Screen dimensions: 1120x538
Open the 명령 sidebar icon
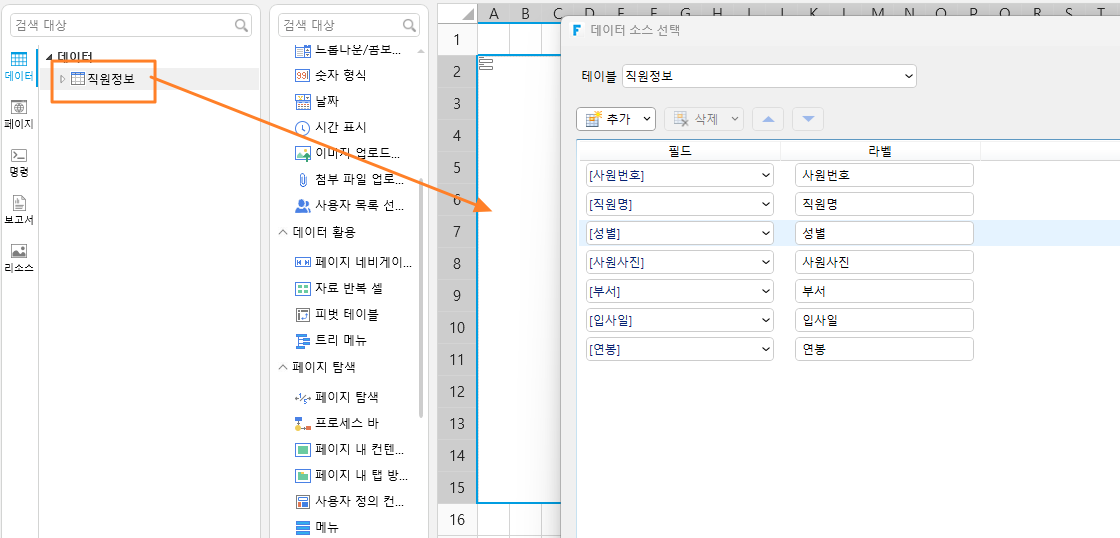pos(19,162)
